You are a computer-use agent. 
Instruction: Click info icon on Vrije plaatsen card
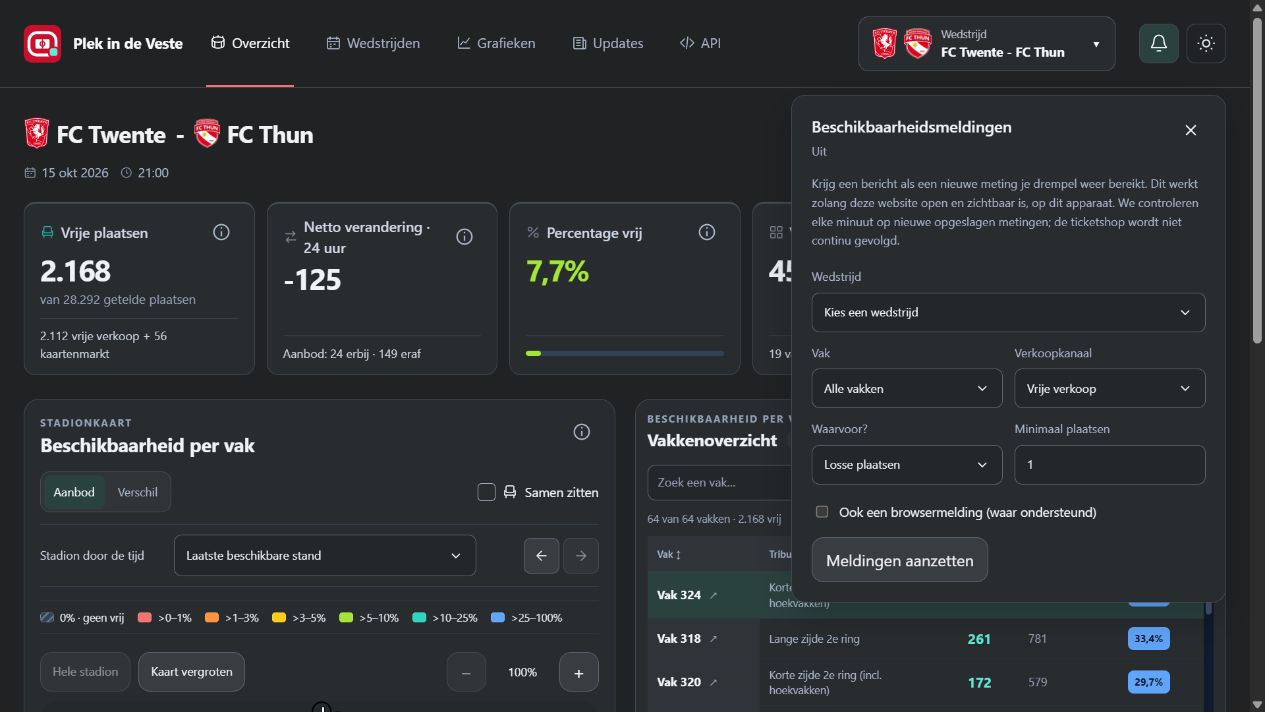(x=221, y=232)
